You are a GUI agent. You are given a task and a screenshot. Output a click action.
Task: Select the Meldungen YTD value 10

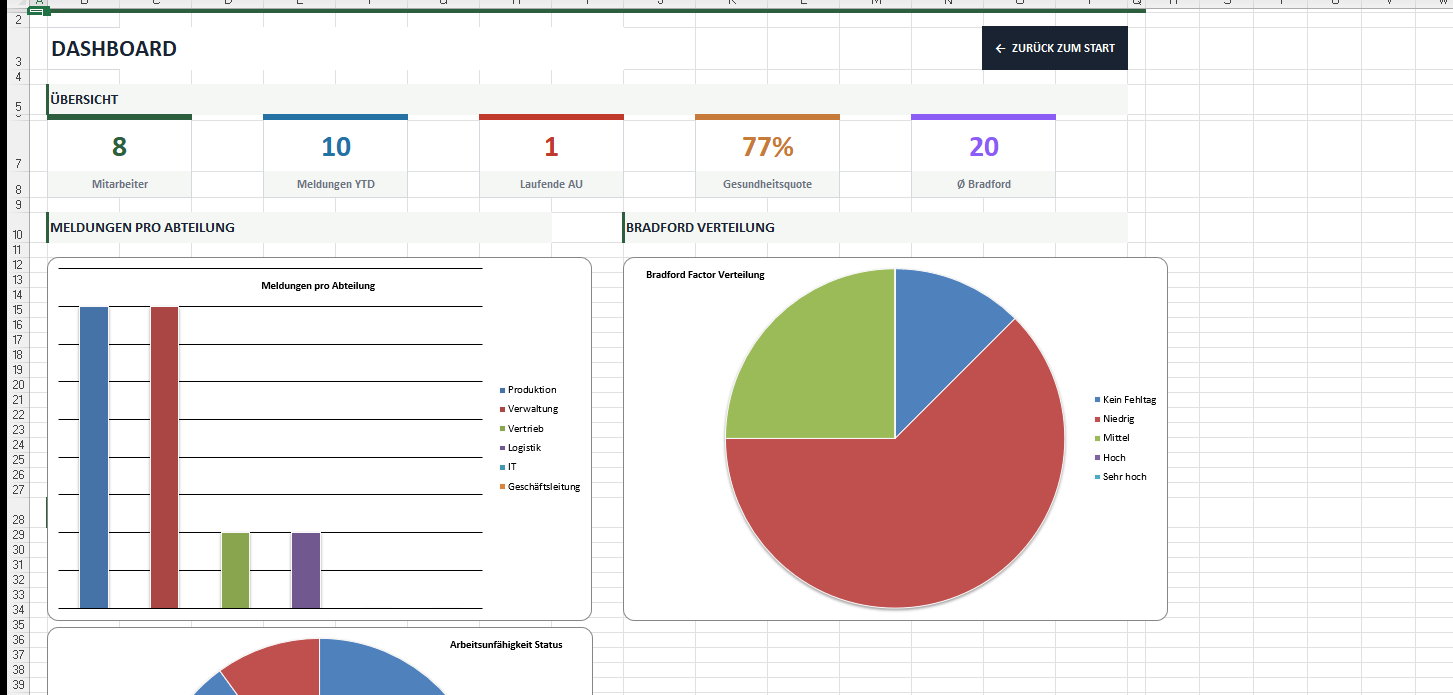(x=335, y=147)
